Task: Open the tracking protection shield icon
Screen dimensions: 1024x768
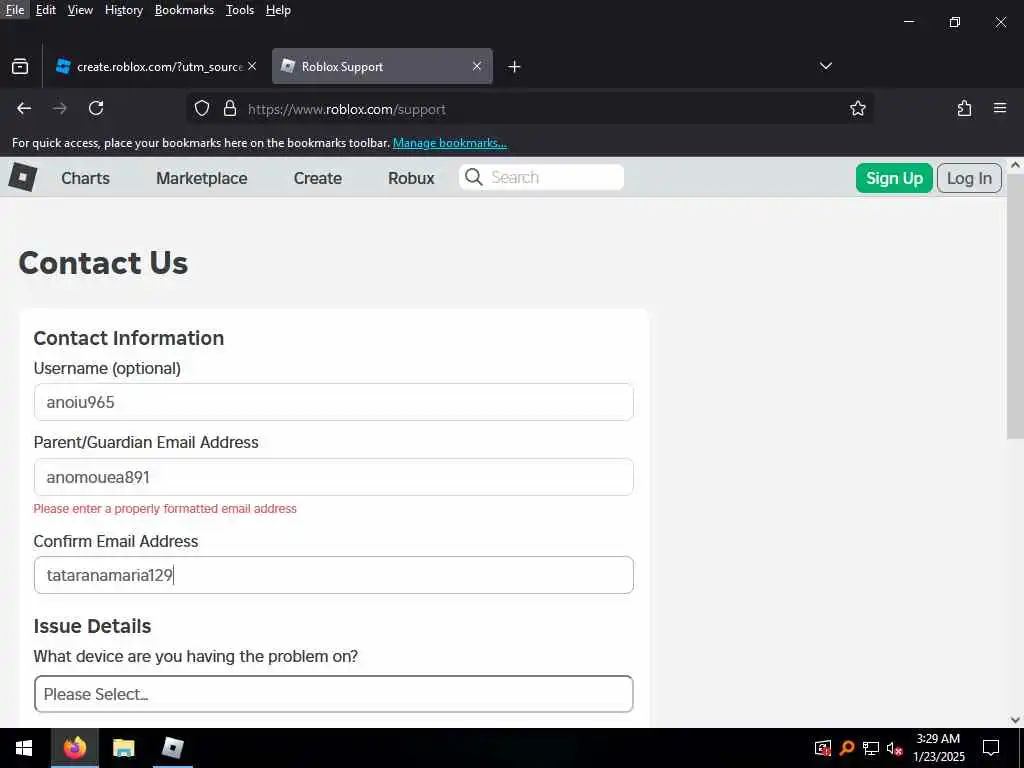Action: pos(202,108)
